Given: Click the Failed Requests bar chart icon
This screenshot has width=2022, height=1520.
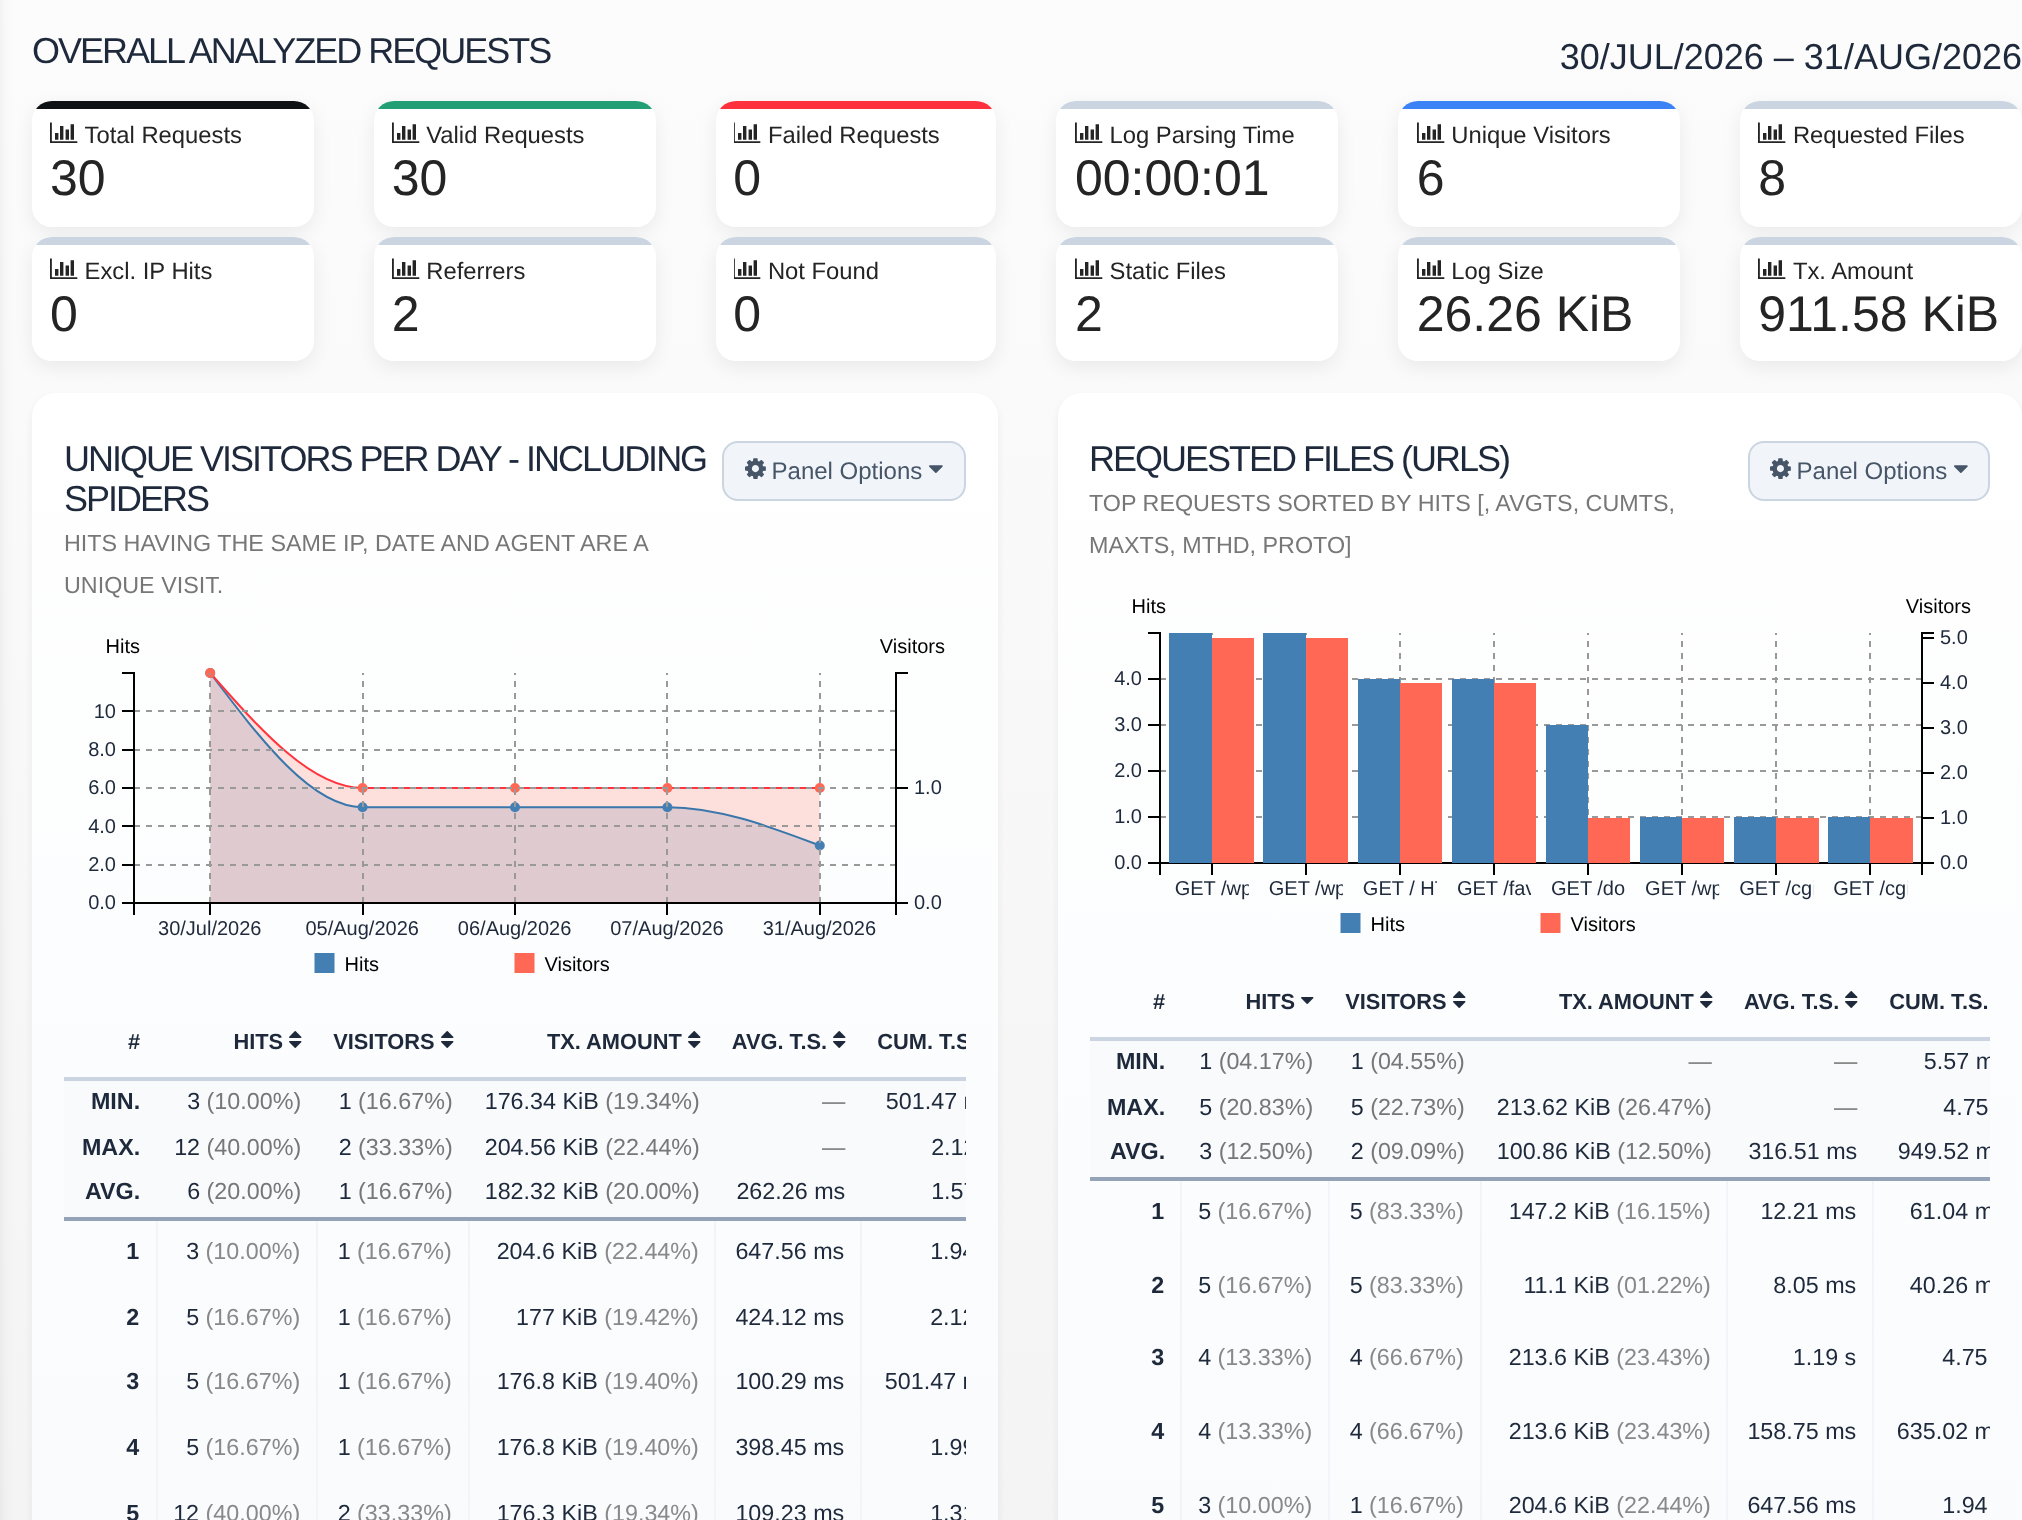Looking at the screenshot, I should [747, 133].
